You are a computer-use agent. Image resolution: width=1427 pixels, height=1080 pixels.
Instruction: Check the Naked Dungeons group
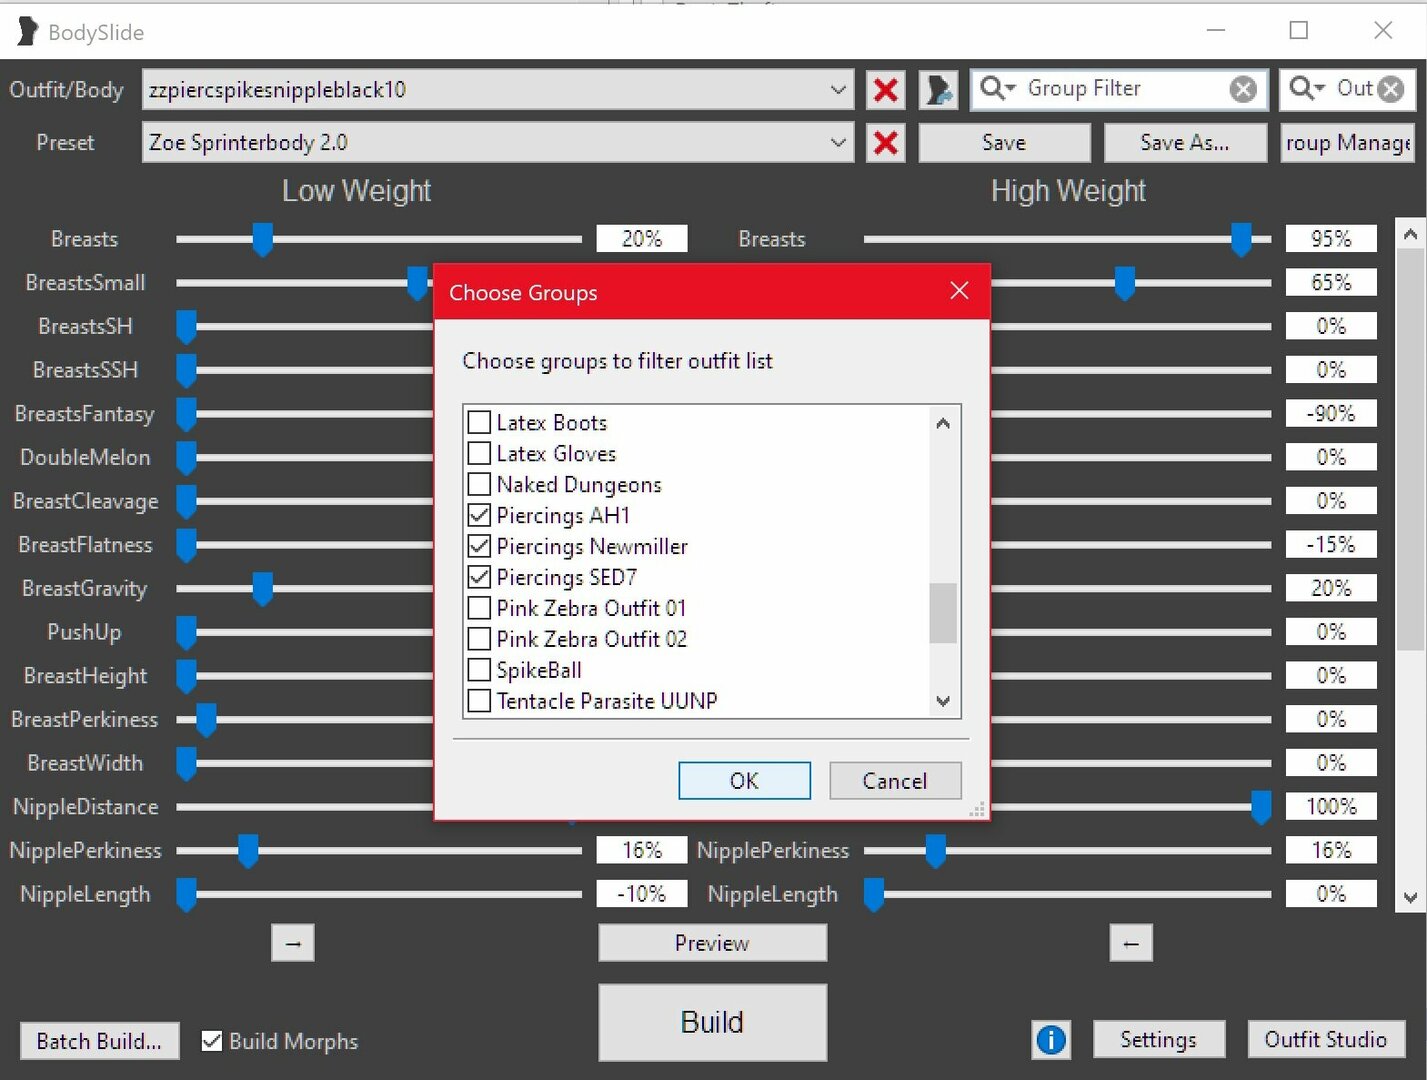(x=480, y=485)
